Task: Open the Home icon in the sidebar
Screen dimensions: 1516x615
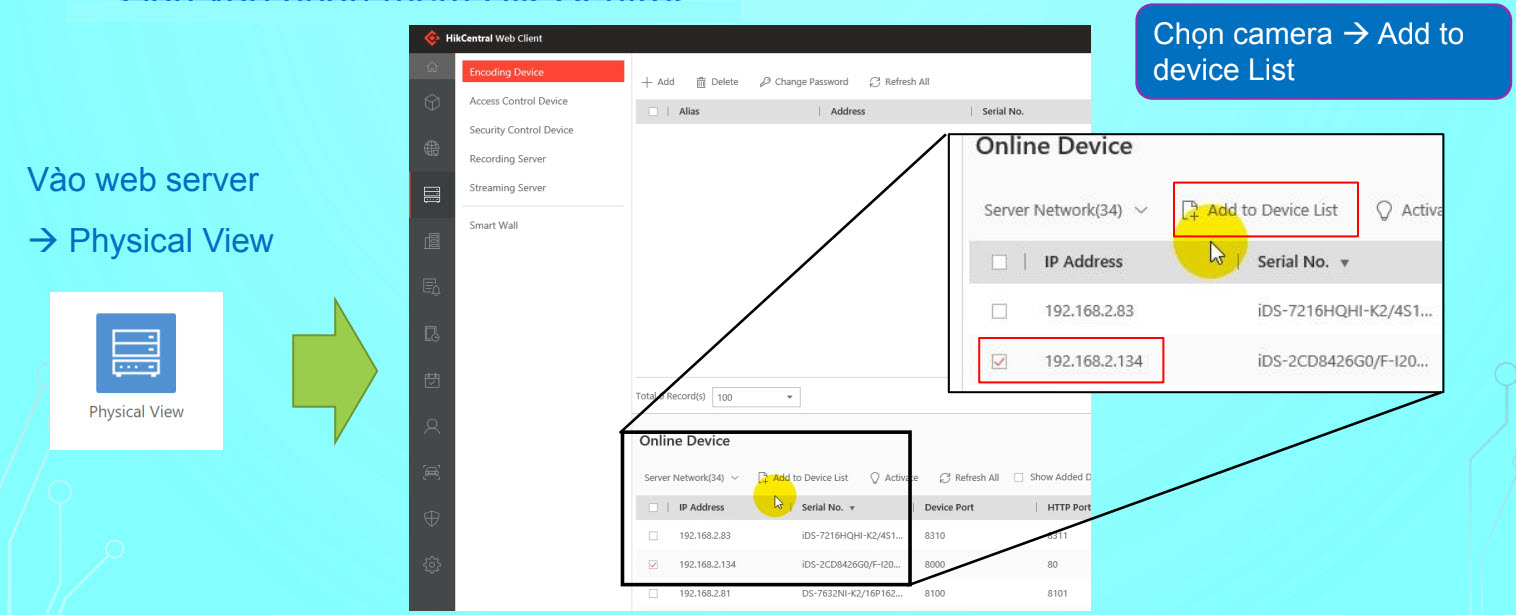Action: 432,67
